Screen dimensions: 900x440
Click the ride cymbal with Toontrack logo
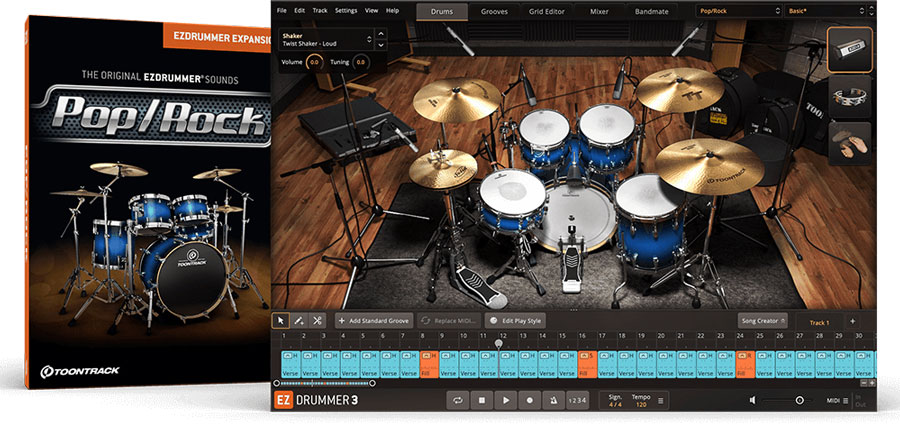click(709, 166)
